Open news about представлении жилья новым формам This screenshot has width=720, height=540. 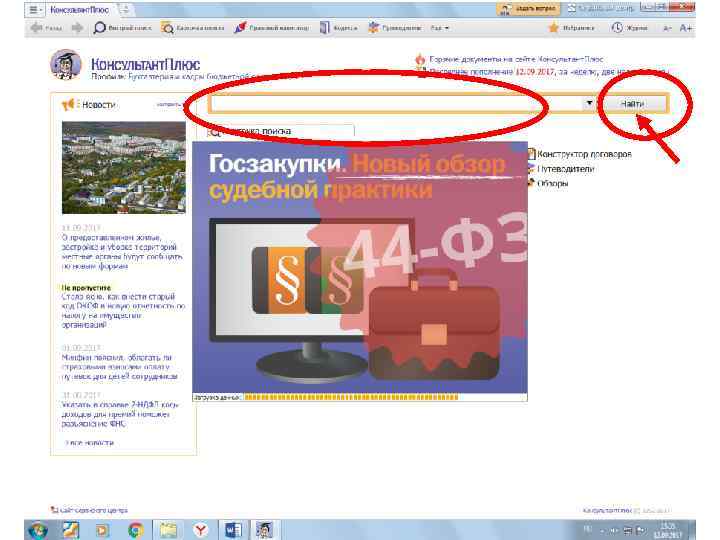(x=122, y=252)
